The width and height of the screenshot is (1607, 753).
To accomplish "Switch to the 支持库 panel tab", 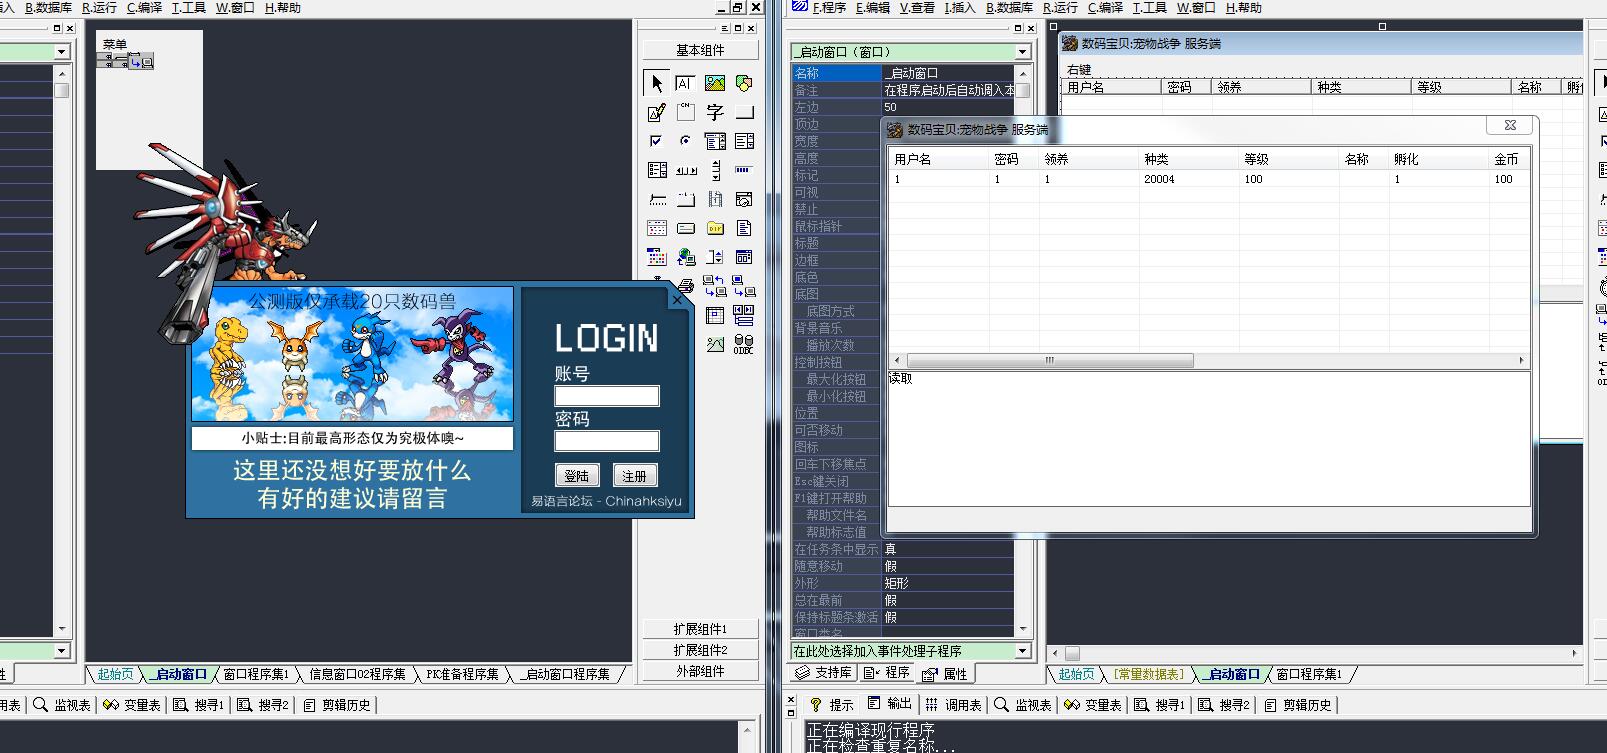I will 824,673.
